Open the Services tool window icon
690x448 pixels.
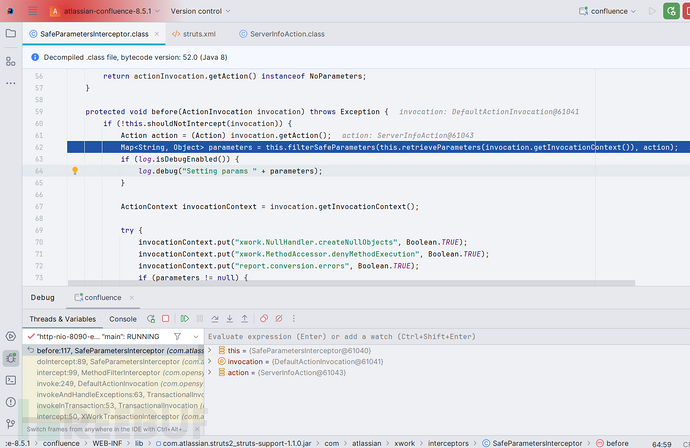[x=11, y=337]
